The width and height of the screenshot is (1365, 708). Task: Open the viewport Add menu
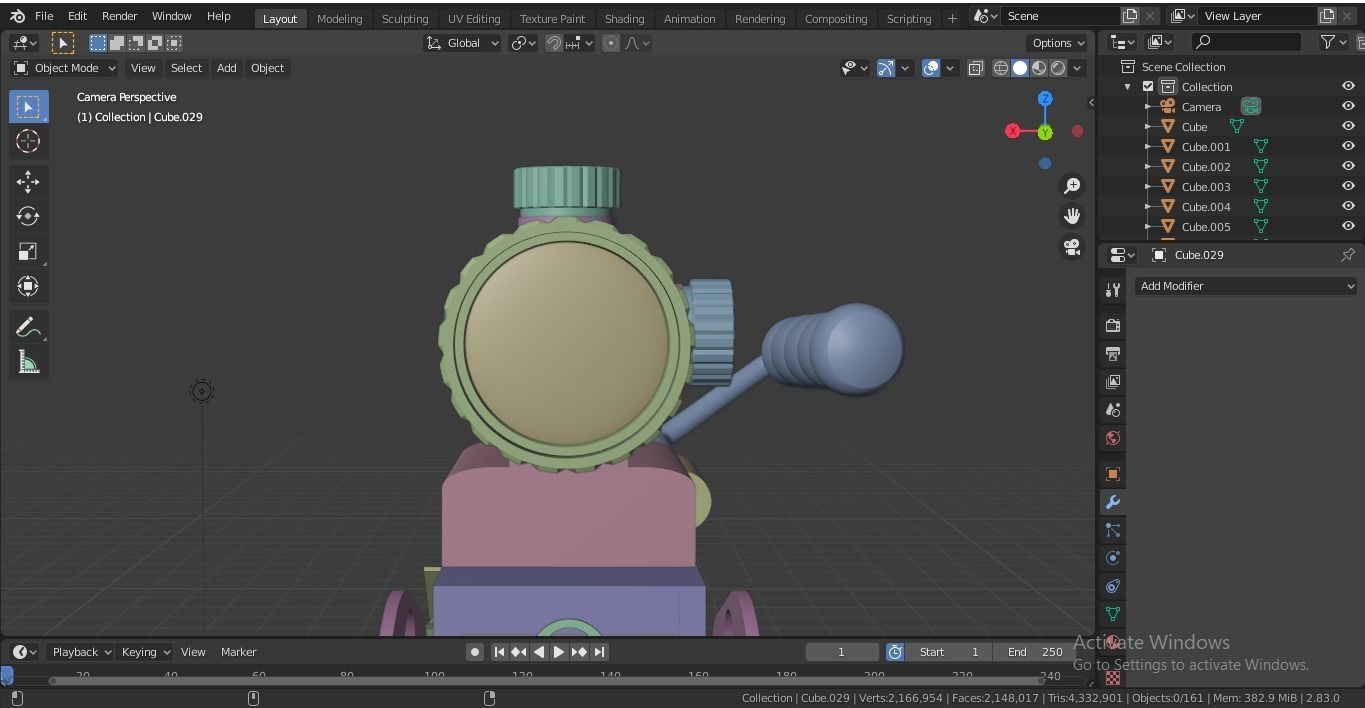click(x=227, y=68)
